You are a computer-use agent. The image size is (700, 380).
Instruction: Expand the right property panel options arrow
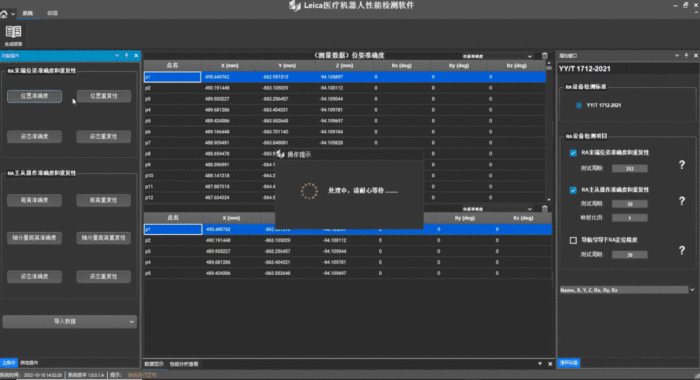click(x=677, y=55)
